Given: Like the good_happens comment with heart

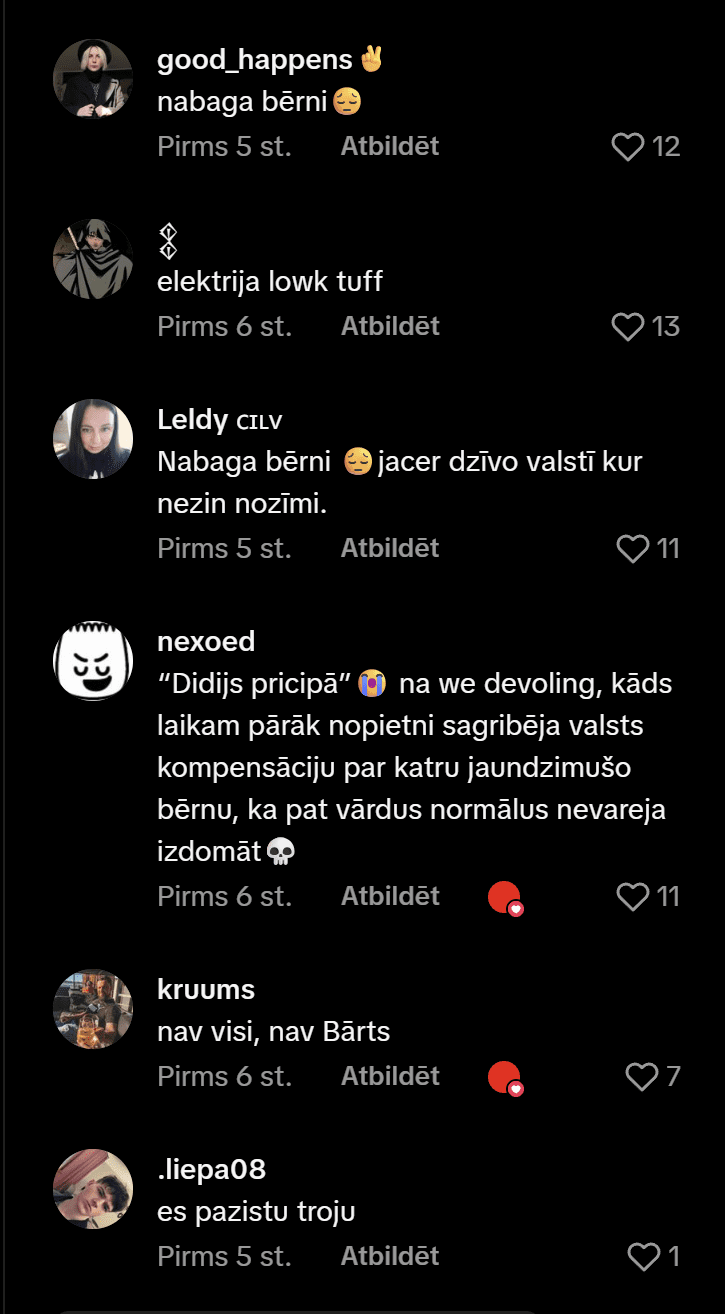Looking at the screenshot, I should tap(628, 147).
